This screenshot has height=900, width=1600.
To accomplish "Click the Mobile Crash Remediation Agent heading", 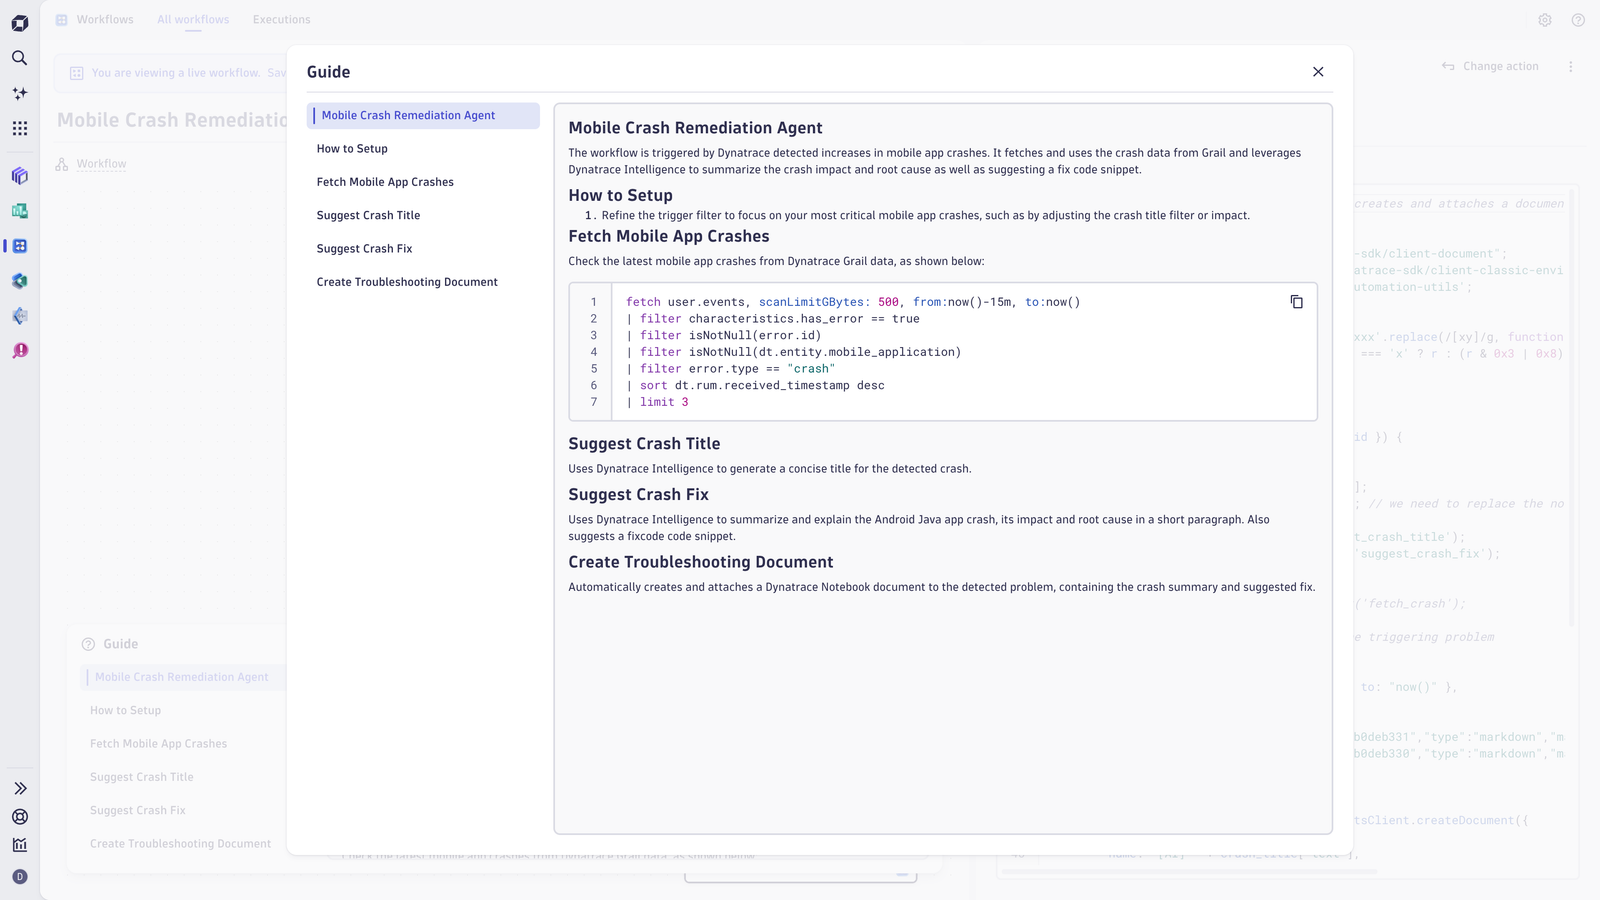I will pyautogui.click(x=695, y=128).
